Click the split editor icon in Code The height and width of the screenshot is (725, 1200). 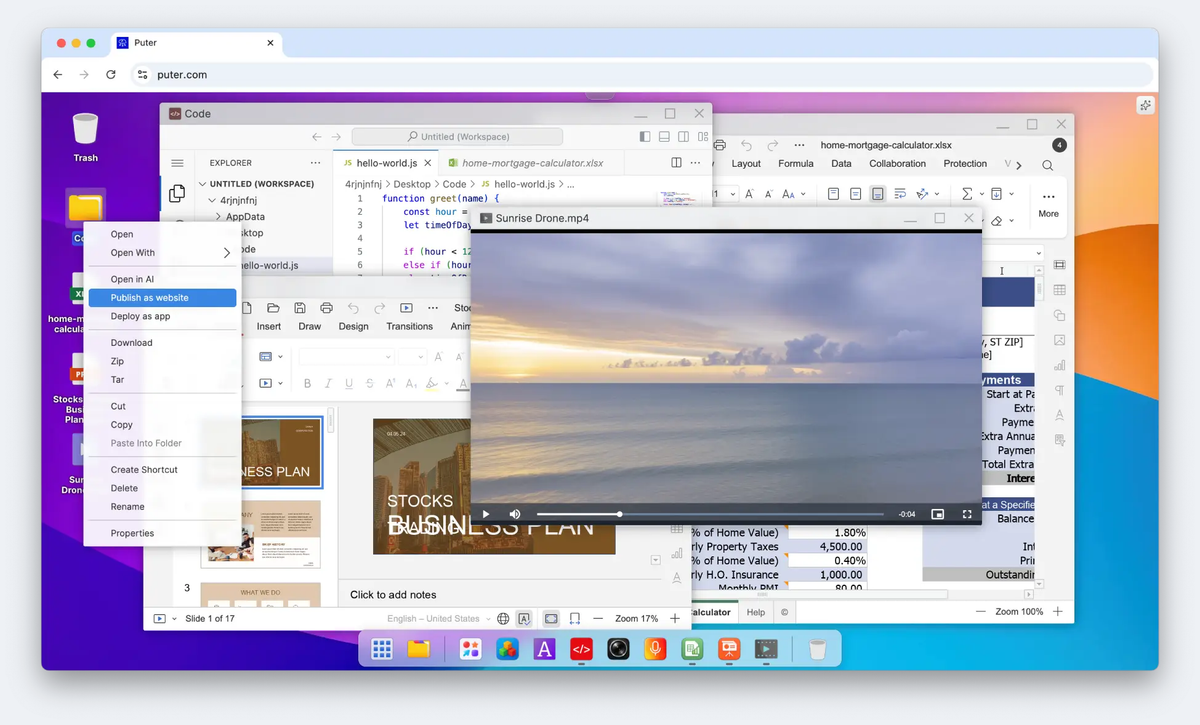677,163
